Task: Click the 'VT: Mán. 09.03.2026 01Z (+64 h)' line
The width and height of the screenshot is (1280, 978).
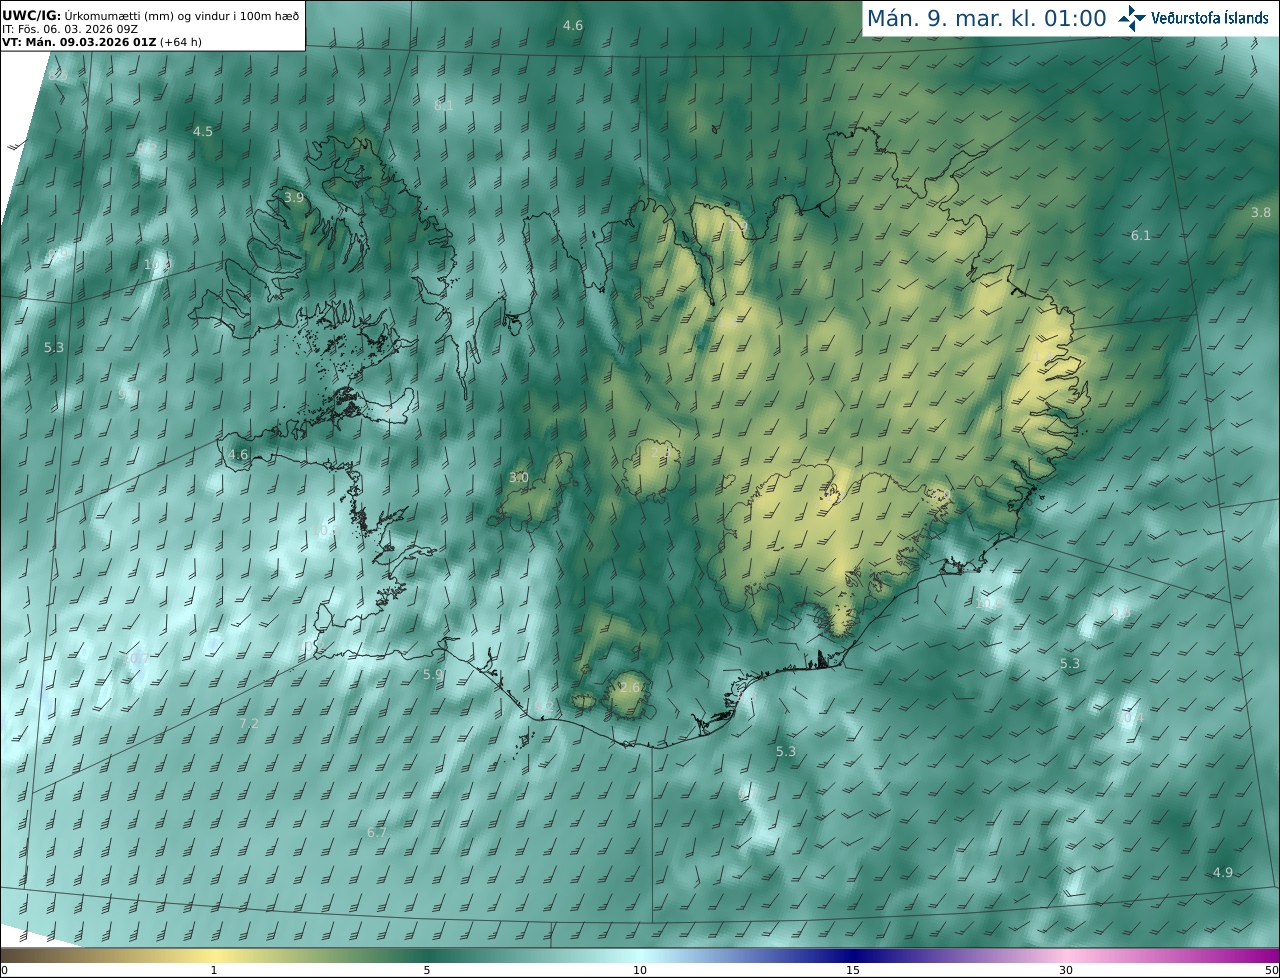Action: 102,42
